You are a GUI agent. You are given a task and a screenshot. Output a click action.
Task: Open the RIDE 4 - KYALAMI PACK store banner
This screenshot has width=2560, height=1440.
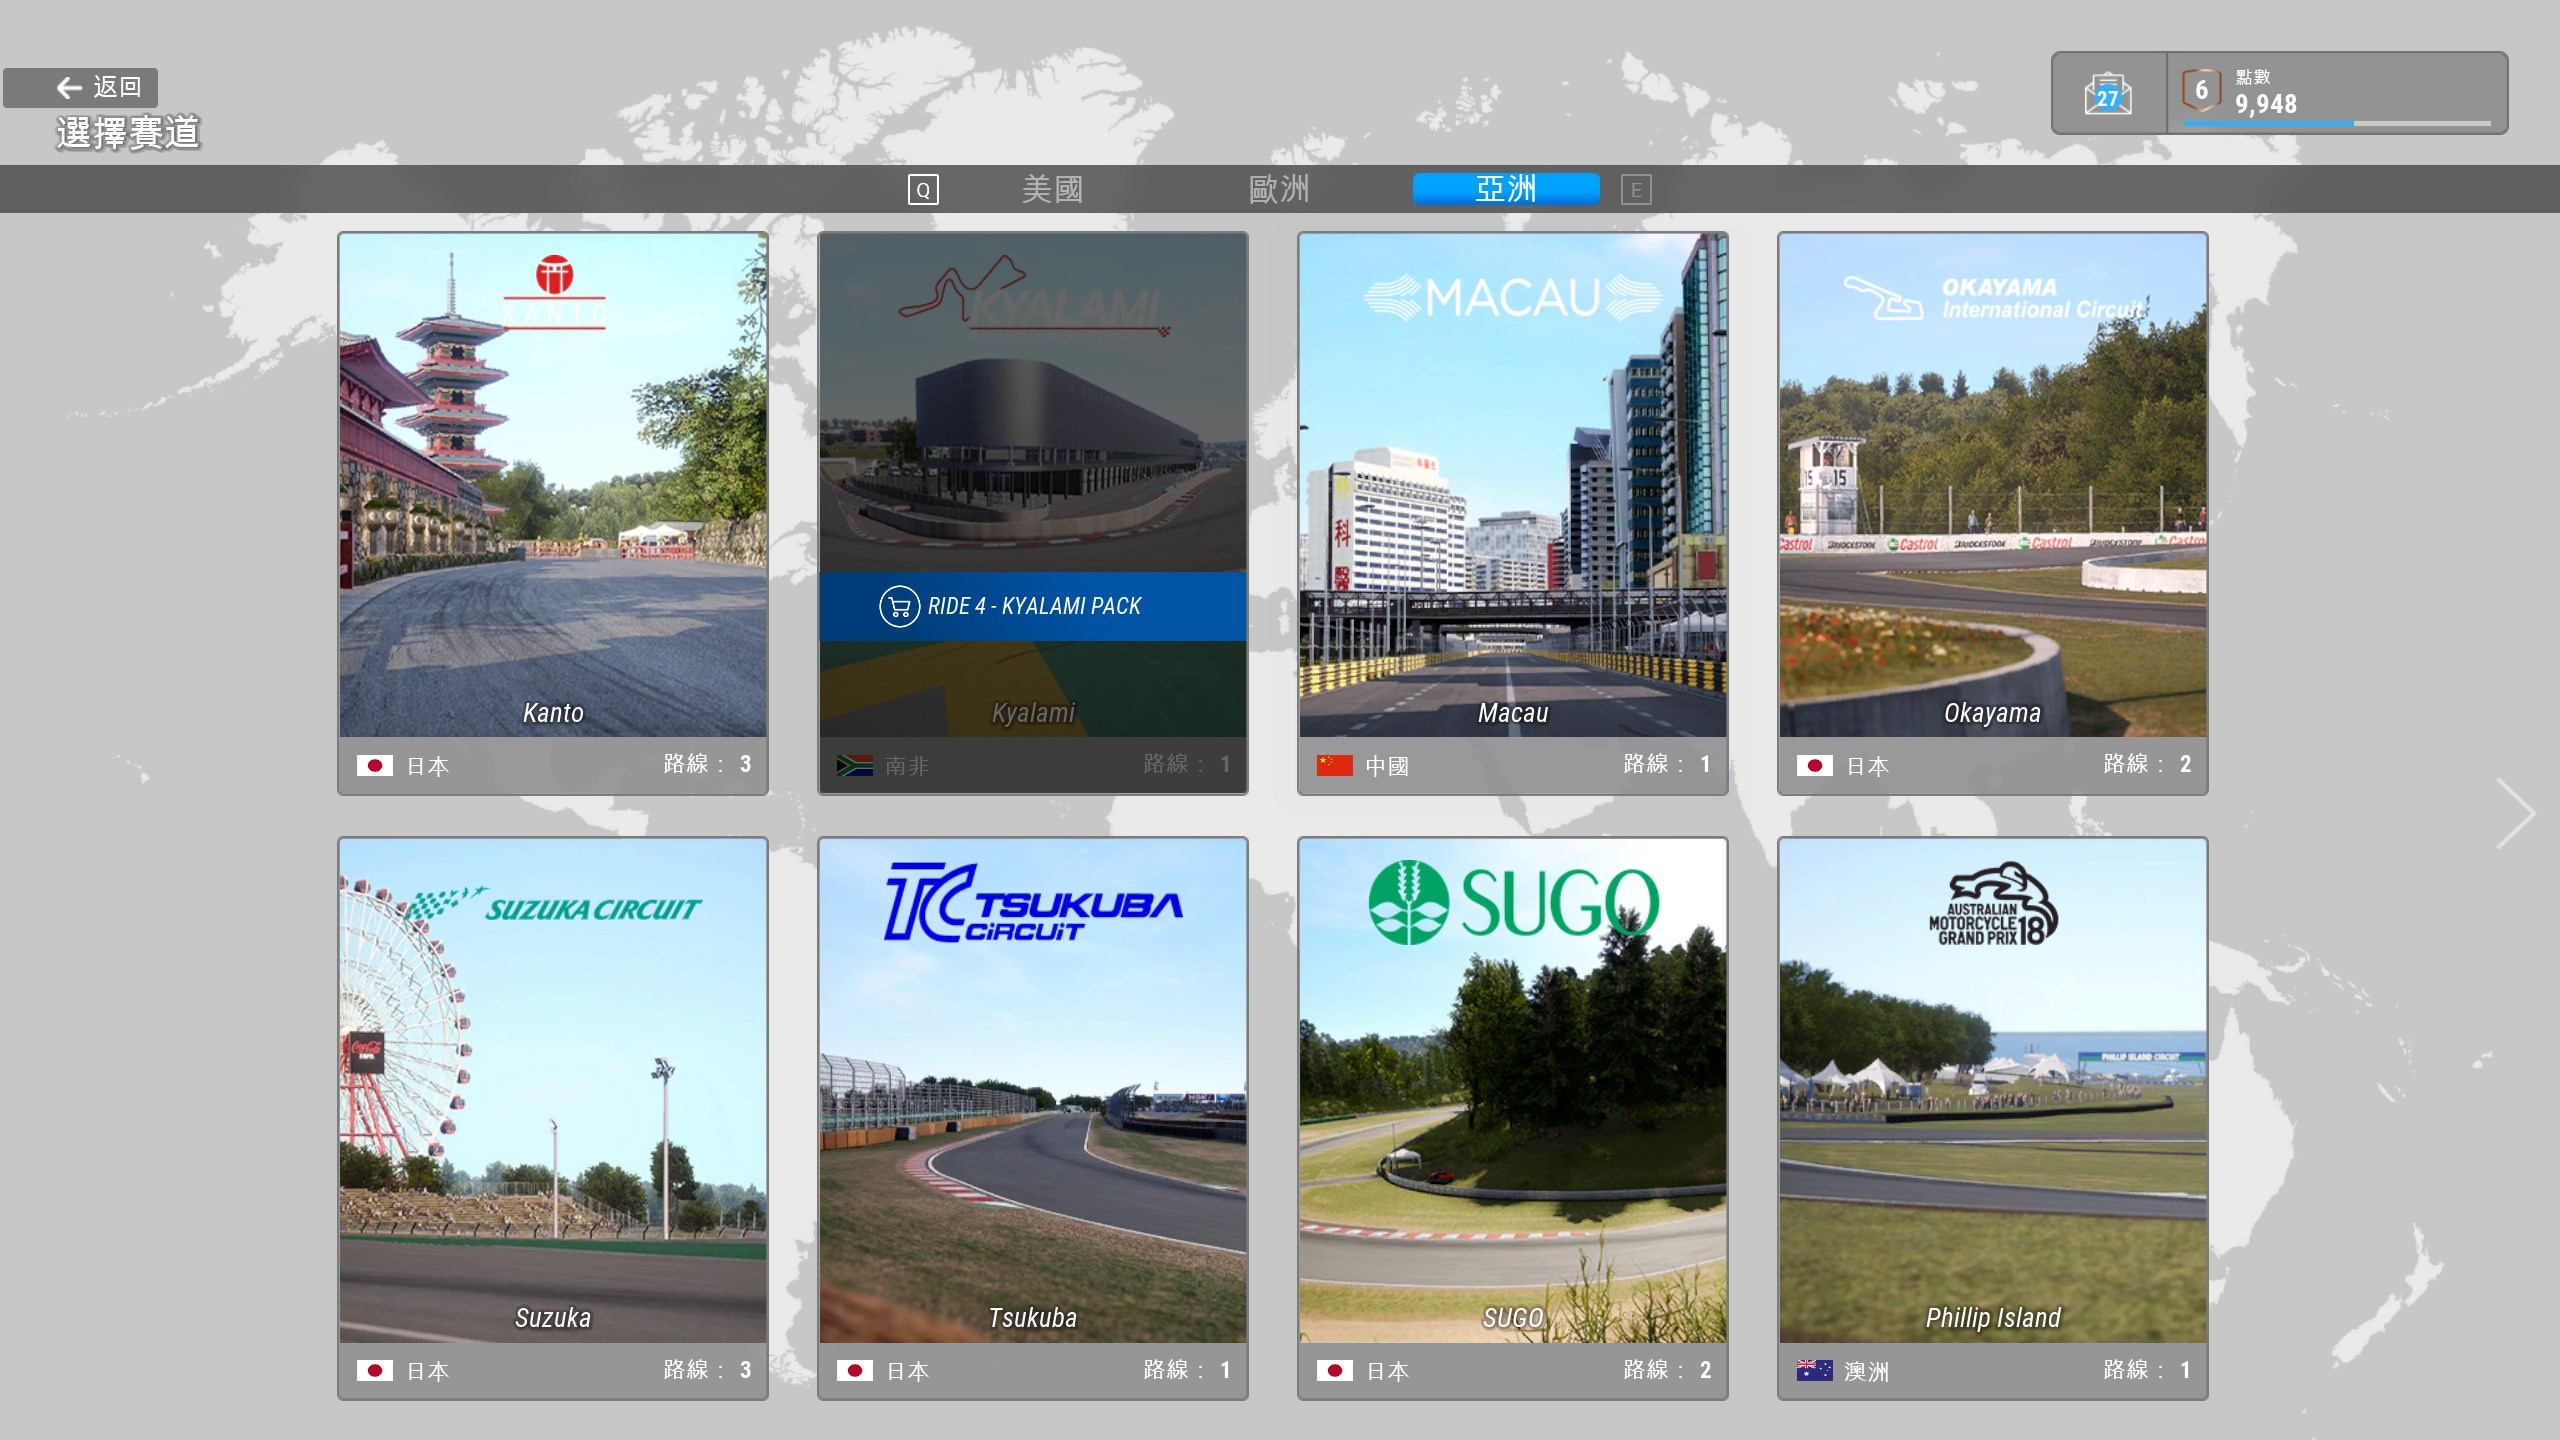click(1033, 606)
